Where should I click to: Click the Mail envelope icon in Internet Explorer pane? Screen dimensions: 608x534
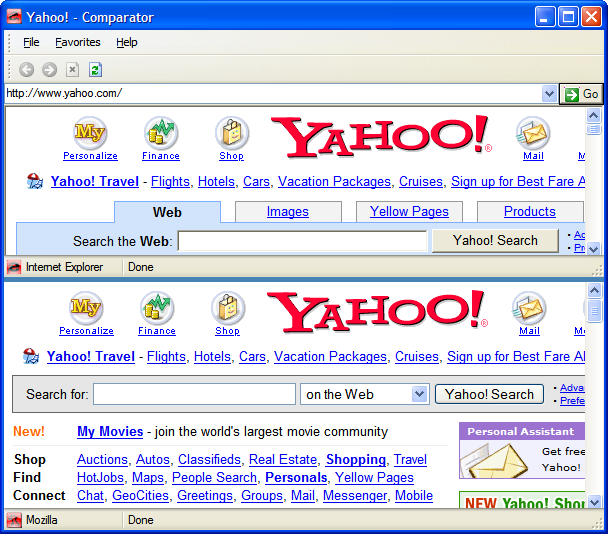pos(534,133)
